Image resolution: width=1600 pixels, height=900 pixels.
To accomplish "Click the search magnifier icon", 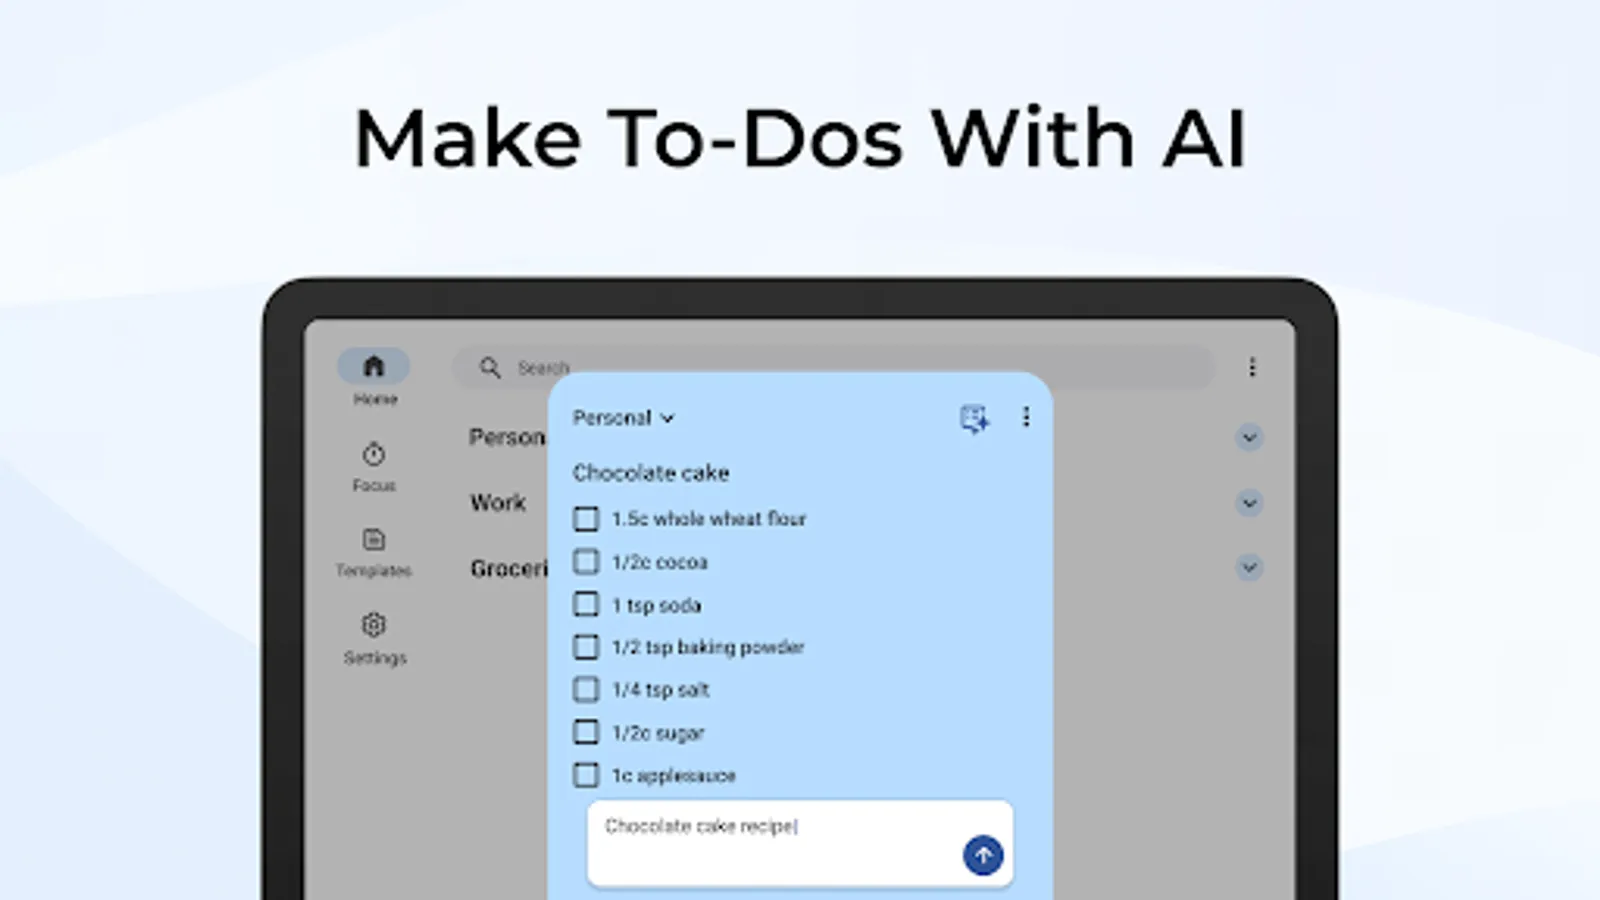I will [490, 368].
